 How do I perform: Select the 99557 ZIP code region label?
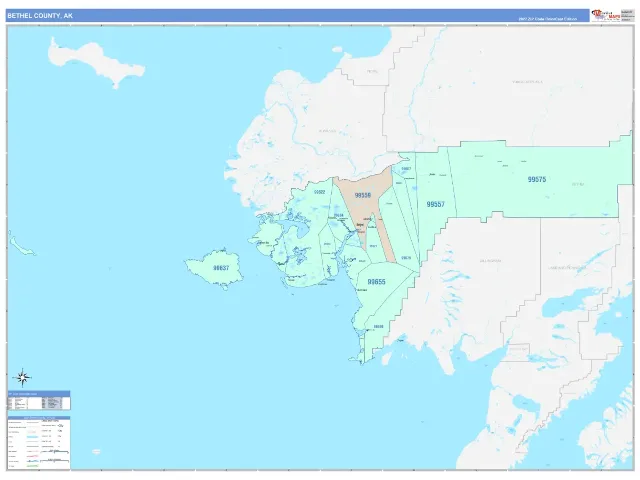point(435,204)
